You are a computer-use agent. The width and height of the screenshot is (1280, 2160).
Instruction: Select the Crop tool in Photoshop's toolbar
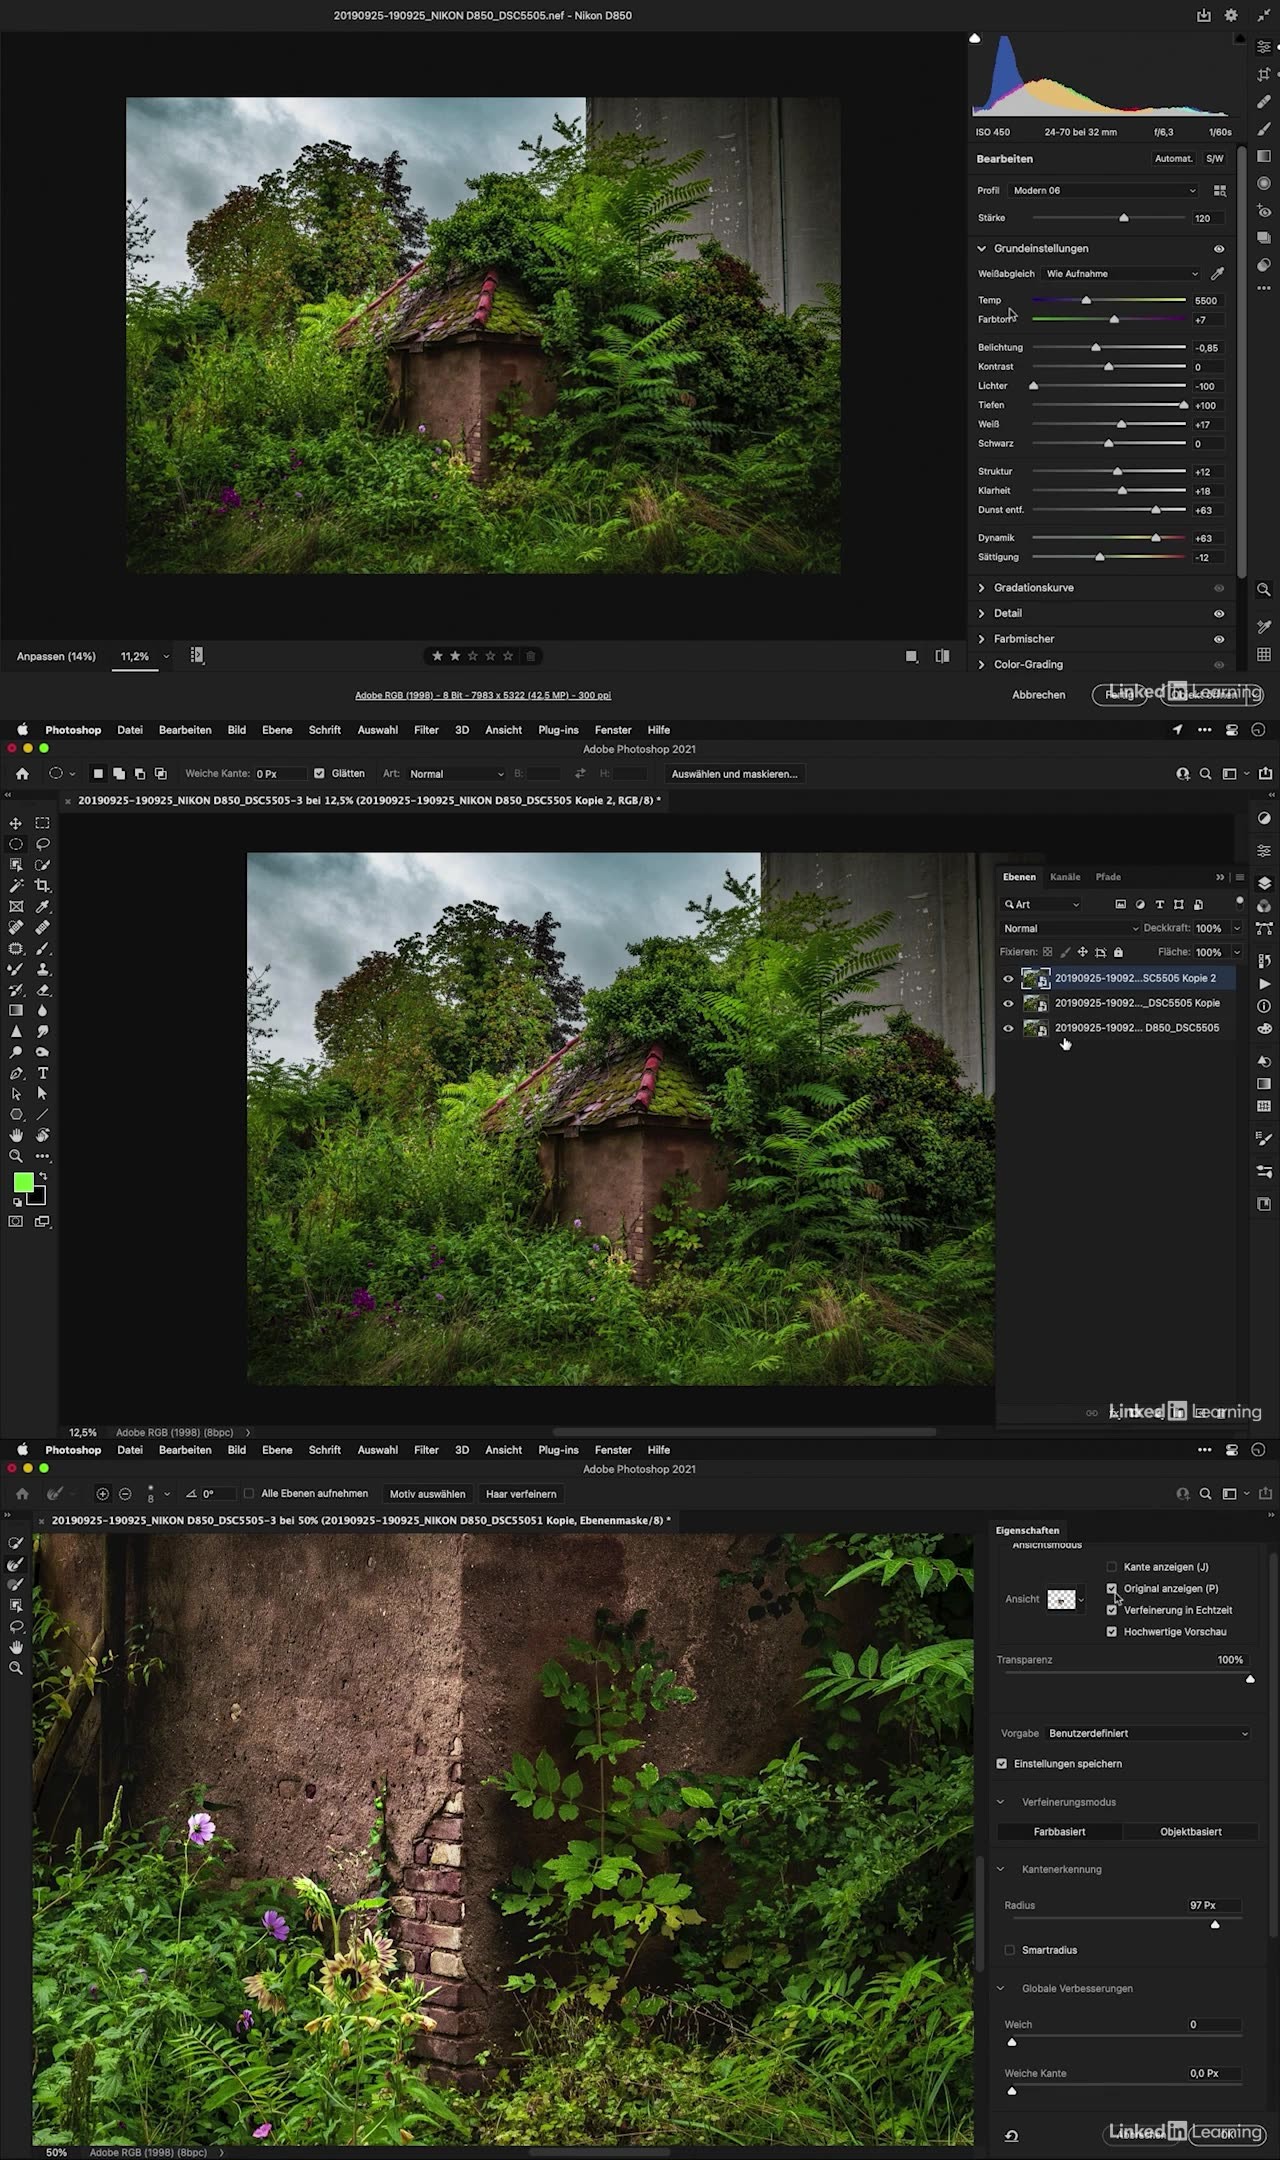pyautogui.click(x=42, y=886)
